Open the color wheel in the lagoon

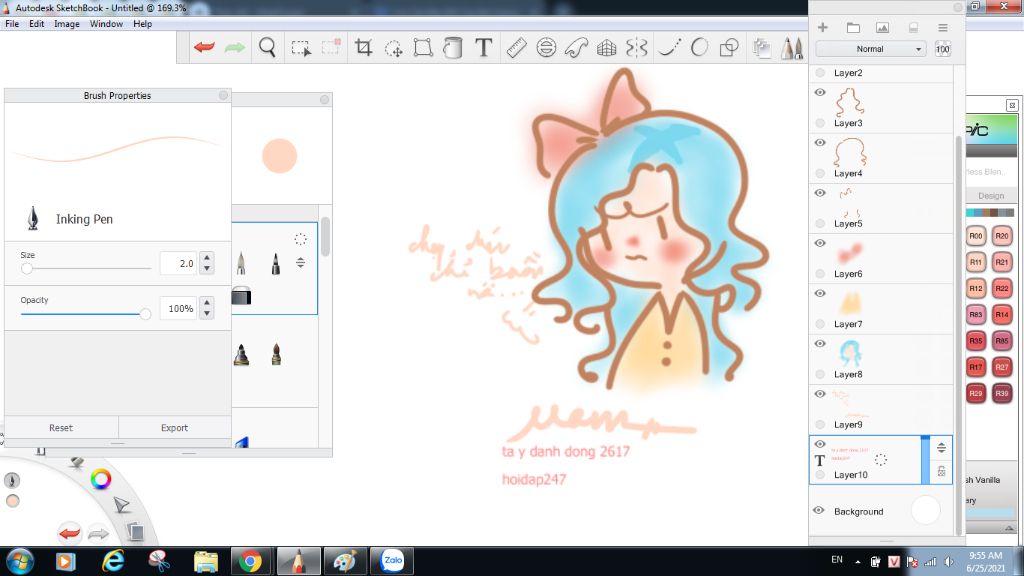pyautogui.click(x=101, y=479)
